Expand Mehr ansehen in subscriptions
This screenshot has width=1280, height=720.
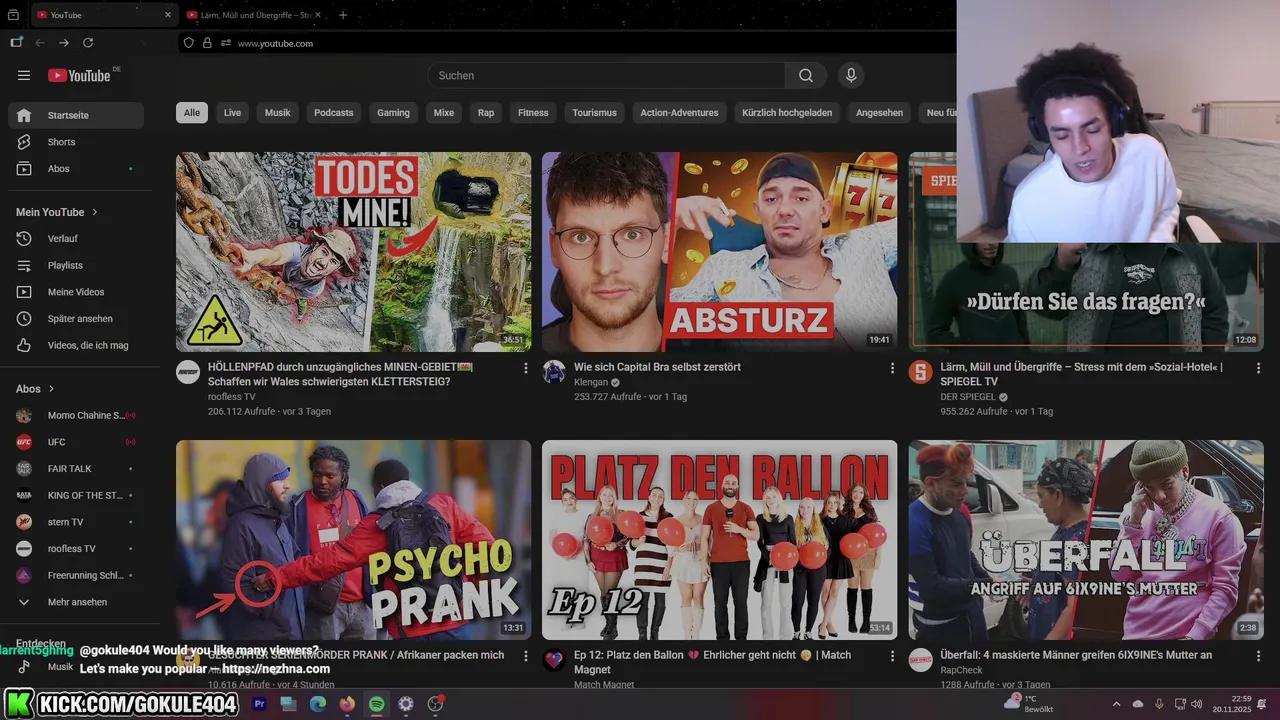(76, 602)
